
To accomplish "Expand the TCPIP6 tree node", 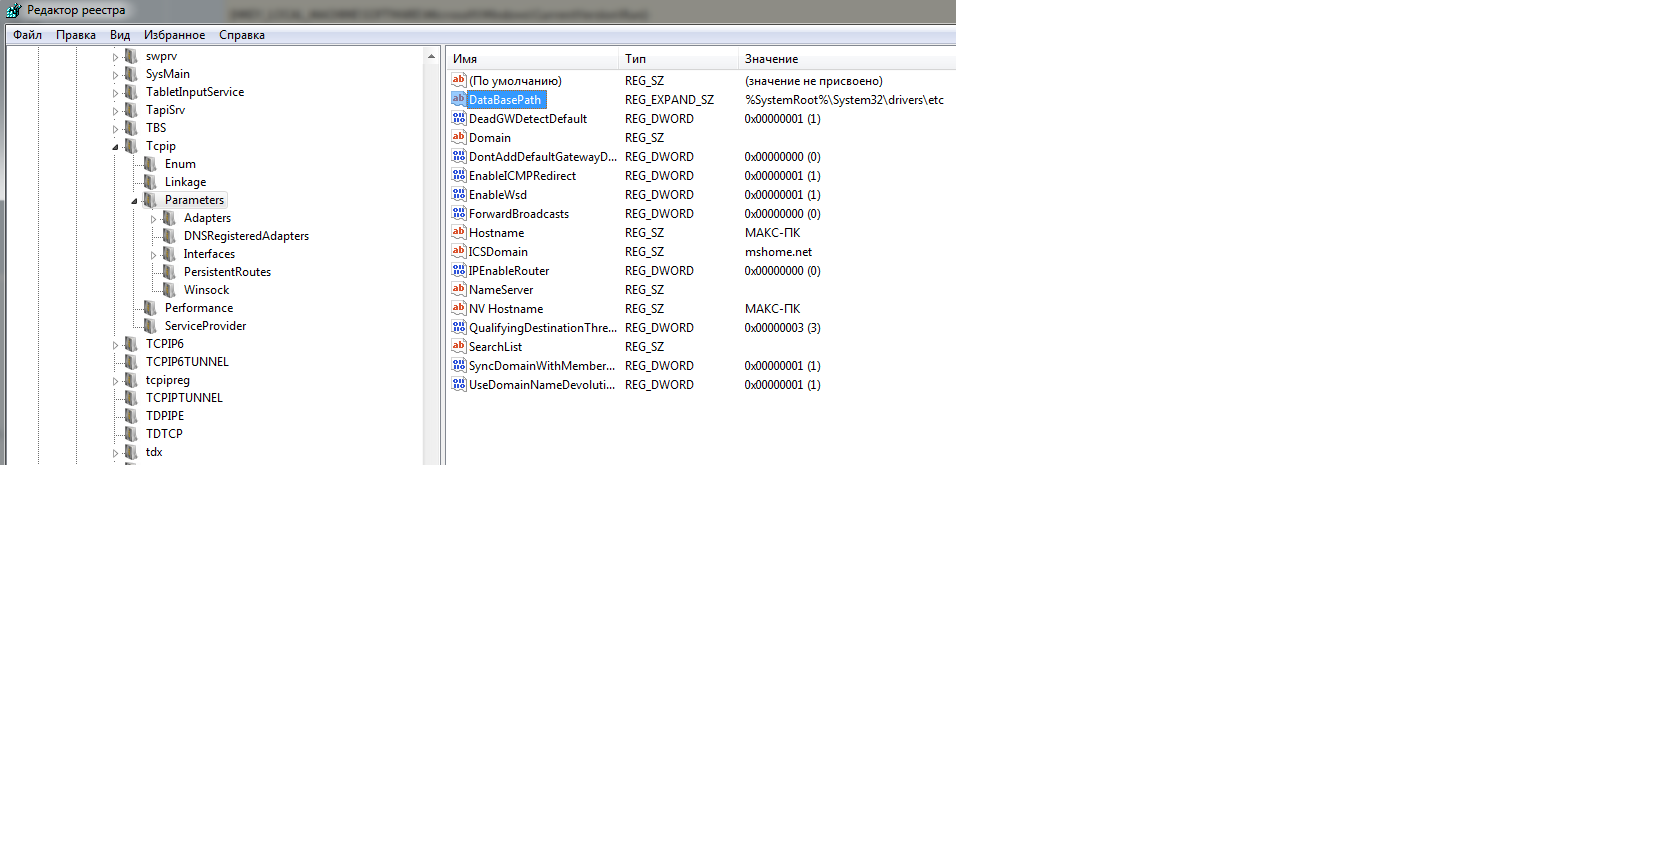I will tap(115, 345).
